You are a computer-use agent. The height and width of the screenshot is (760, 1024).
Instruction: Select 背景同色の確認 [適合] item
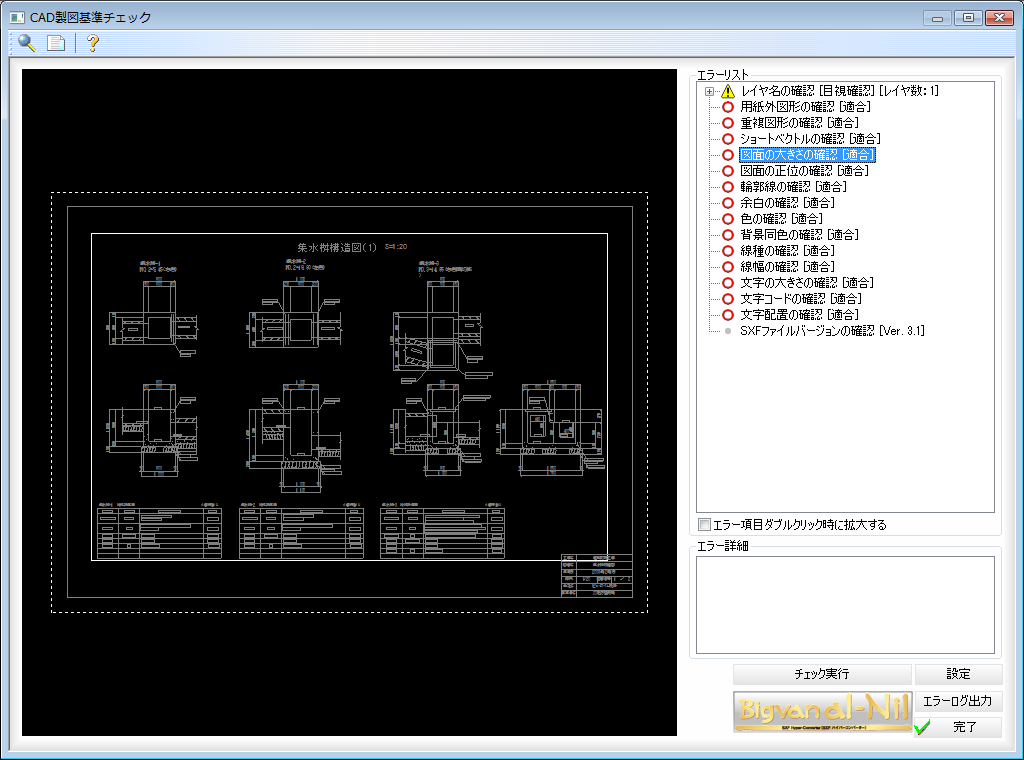pyautogui.click(x=799, y=235)
